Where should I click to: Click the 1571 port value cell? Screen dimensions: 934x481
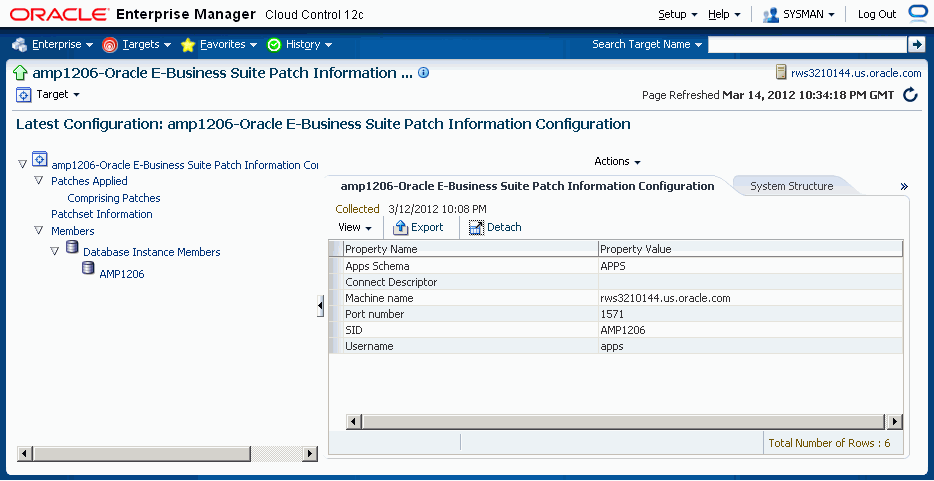point(751,314)
